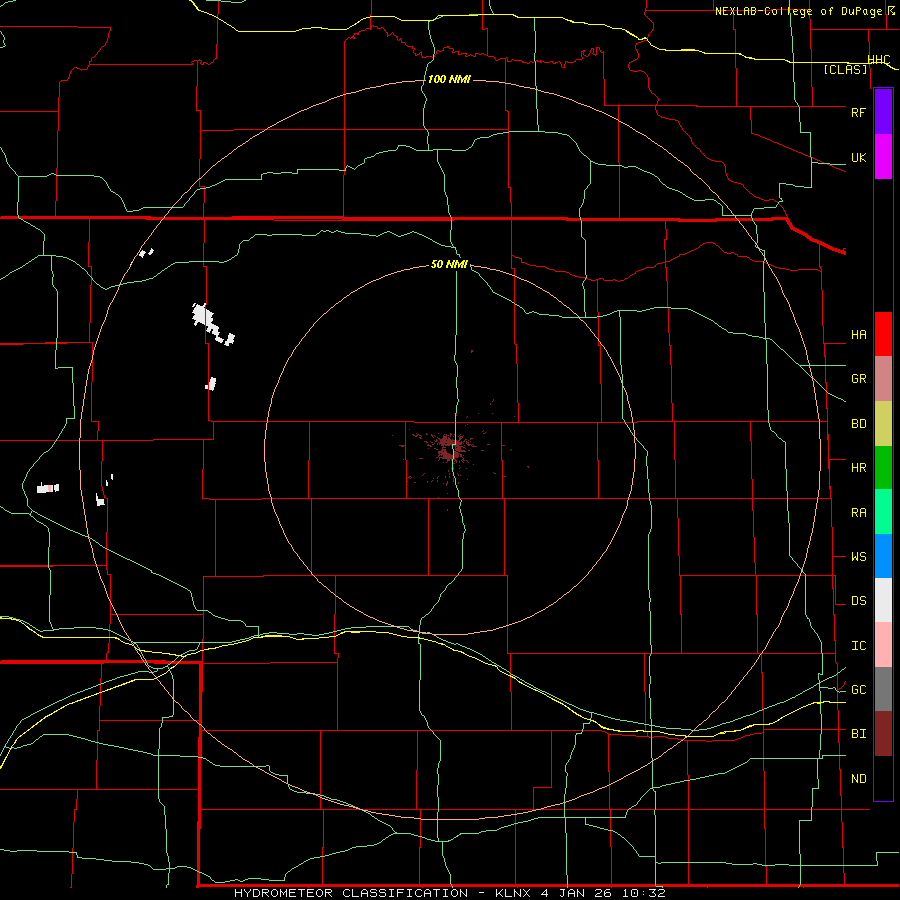Viewport: 900px width, 900px height.
Task: Click the brown biological echo cluster at radar center
Action: (451, 448)
